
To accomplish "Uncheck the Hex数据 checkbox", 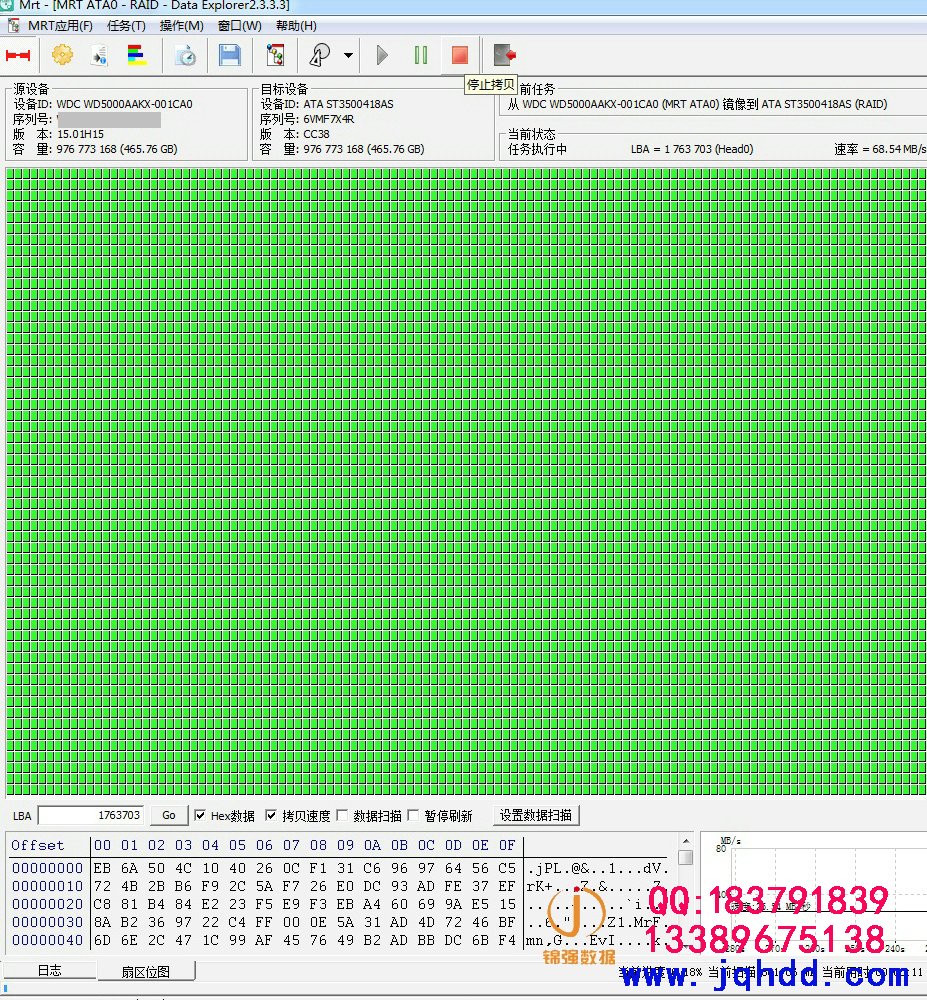I will (200, 816).
